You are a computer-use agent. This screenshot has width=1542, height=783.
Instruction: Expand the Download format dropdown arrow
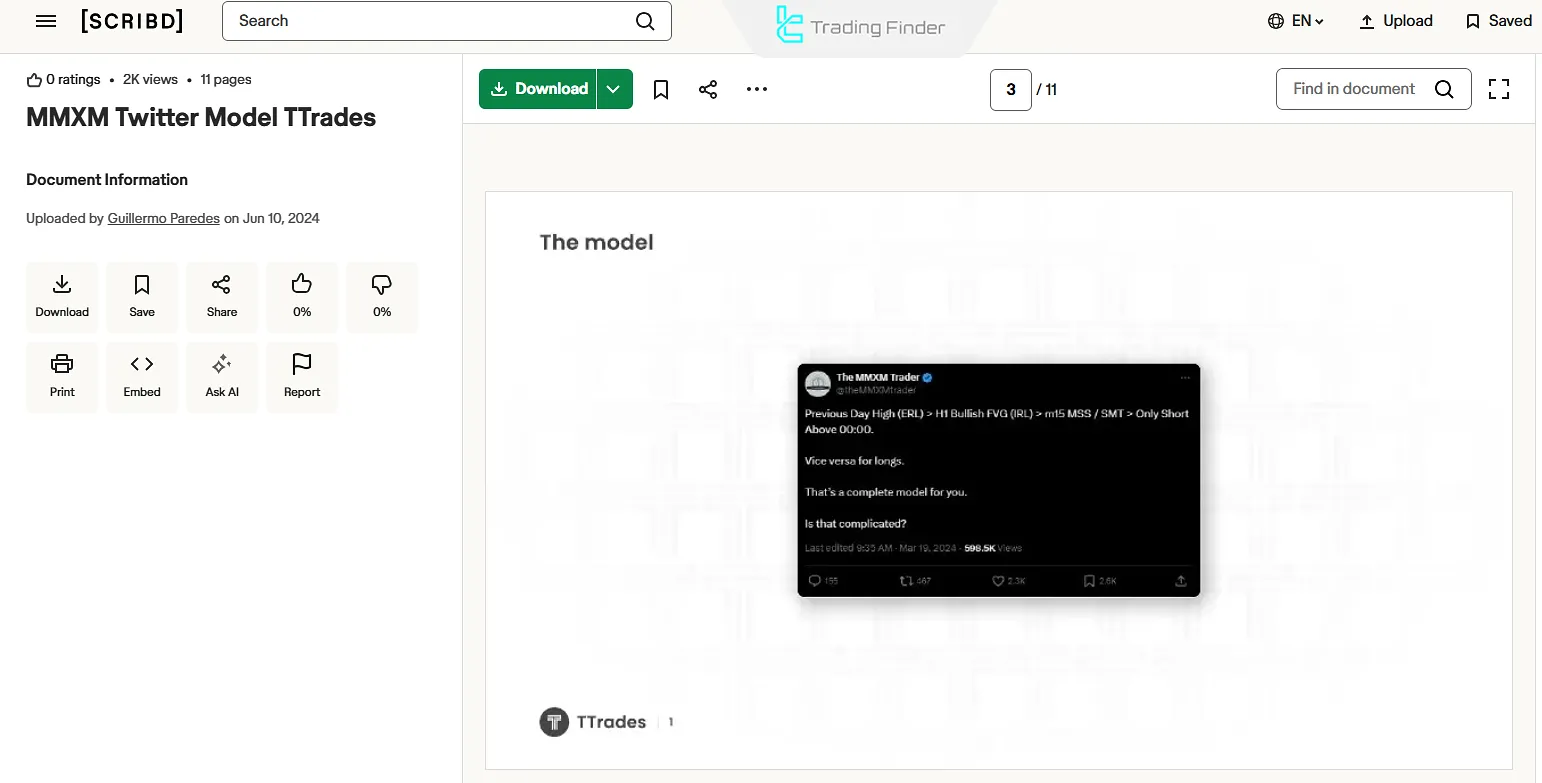coord(614,89)
